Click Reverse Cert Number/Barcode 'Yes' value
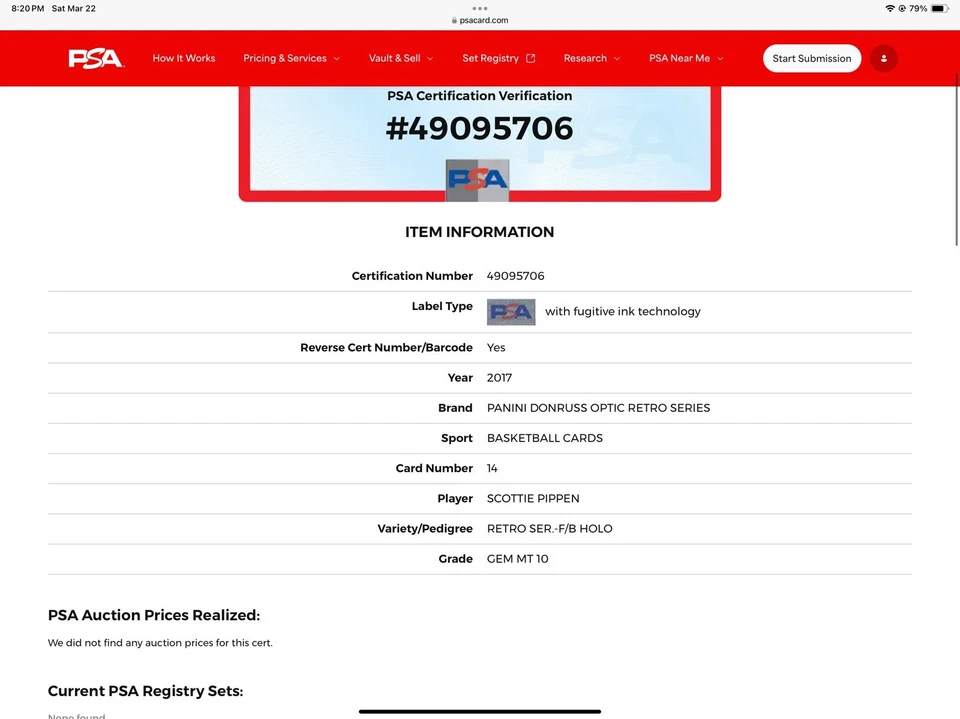The width and height of the screenshot is (960, 719). (496, 348)
